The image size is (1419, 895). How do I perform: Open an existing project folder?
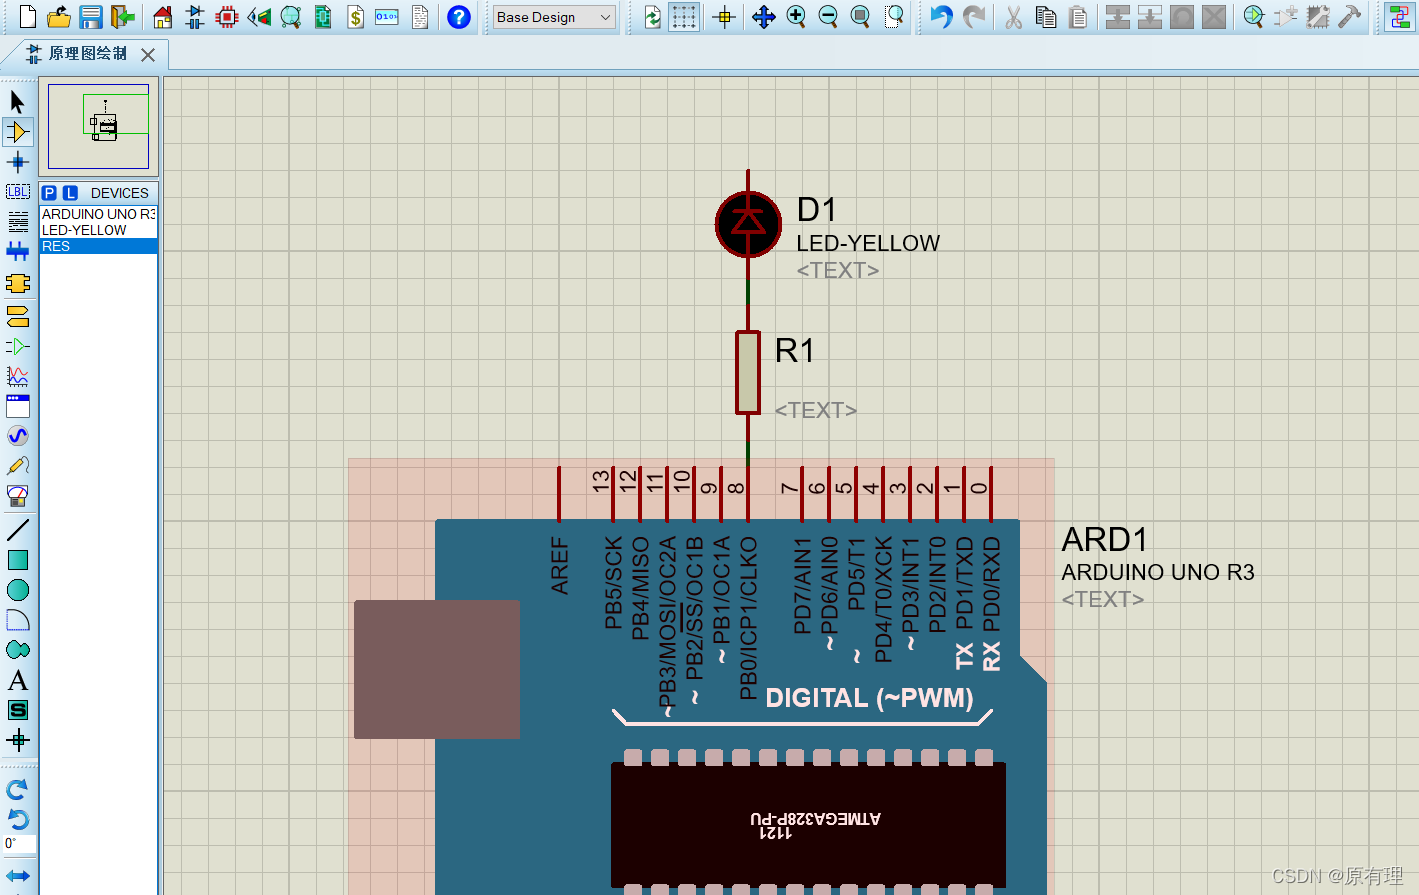pyautogui.click(x=59, y=17)
